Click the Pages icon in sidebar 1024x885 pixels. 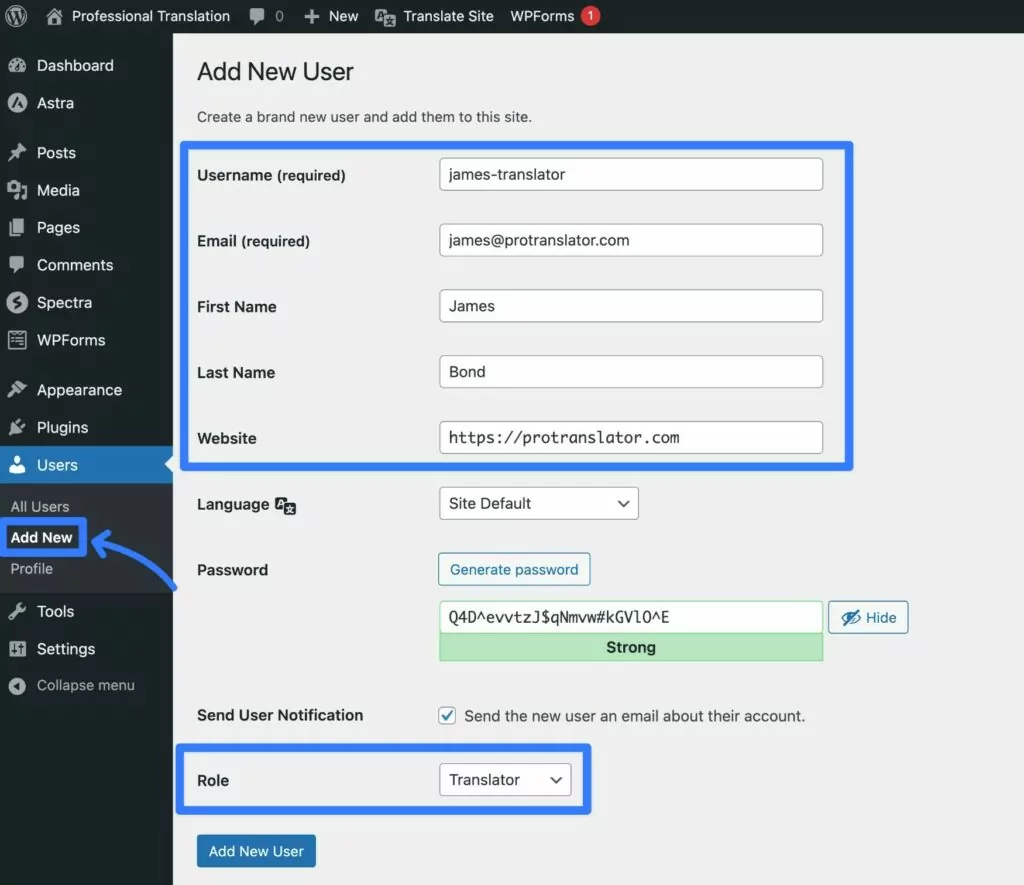click(x=18, y=227)
